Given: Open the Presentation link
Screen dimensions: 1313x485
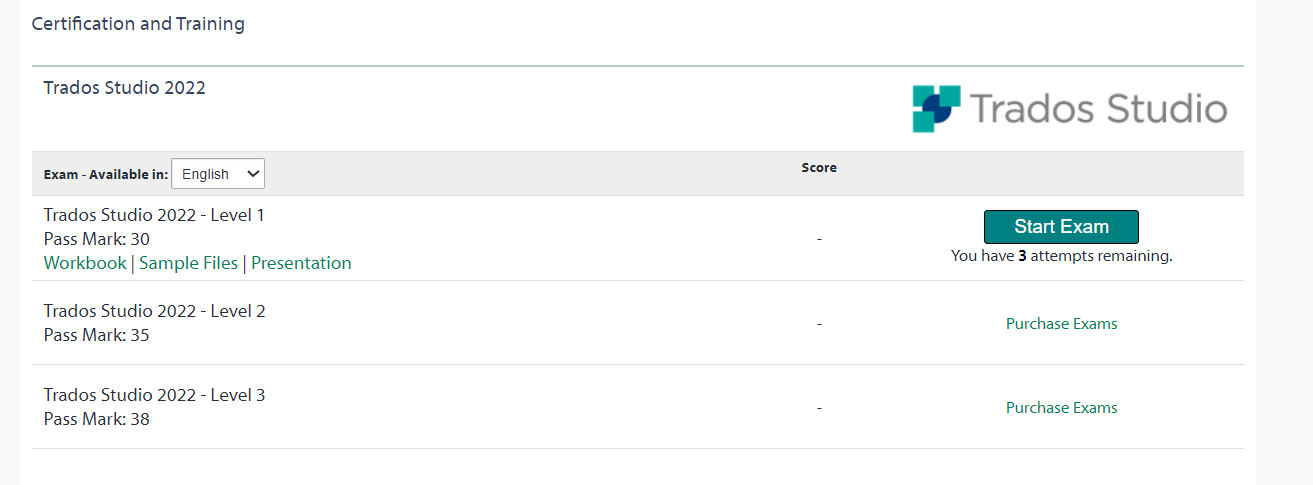Looking at the screenshot, I should coord(301,263).
